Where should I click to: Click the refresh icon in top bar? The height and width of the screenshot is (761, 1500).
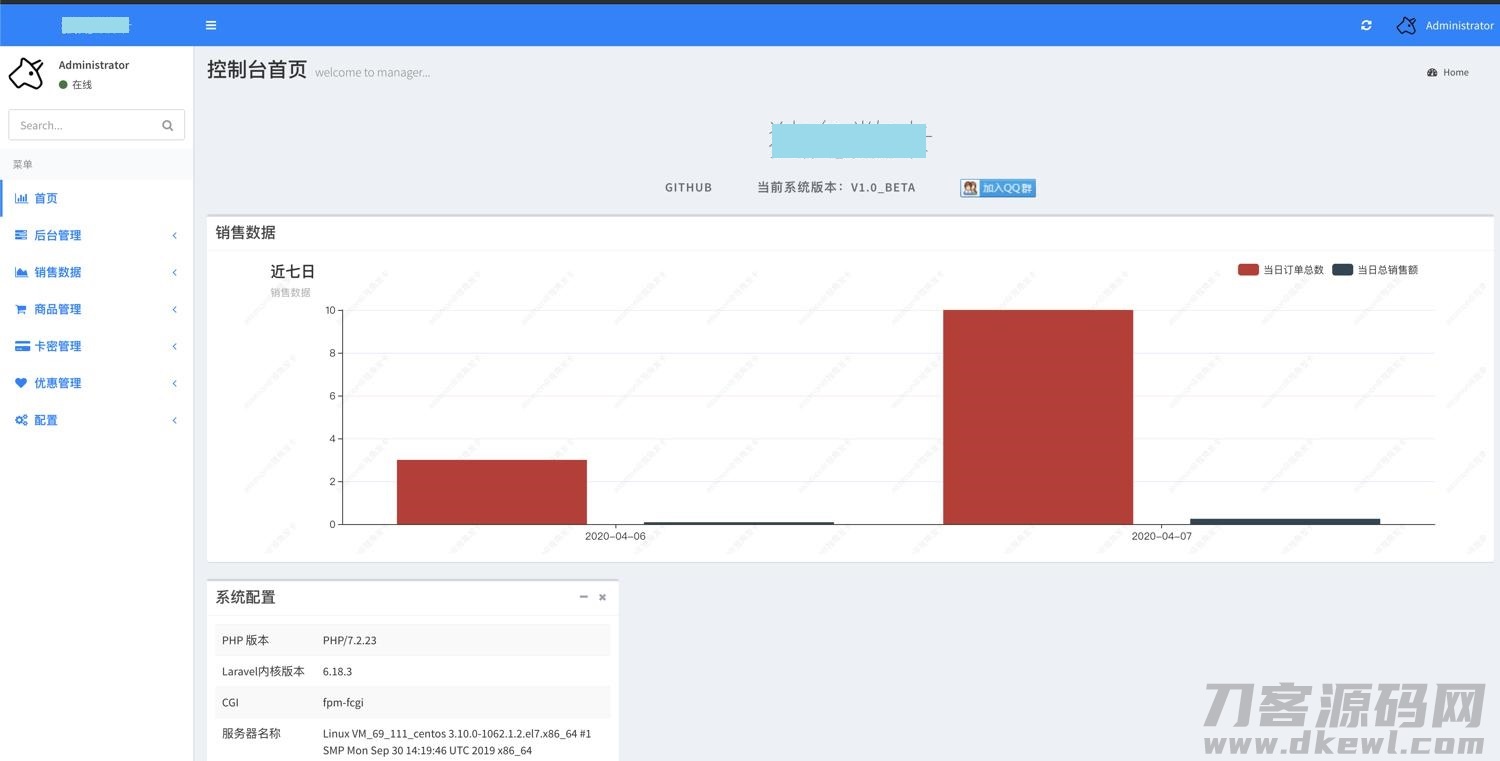click(x=1366, y=25)
